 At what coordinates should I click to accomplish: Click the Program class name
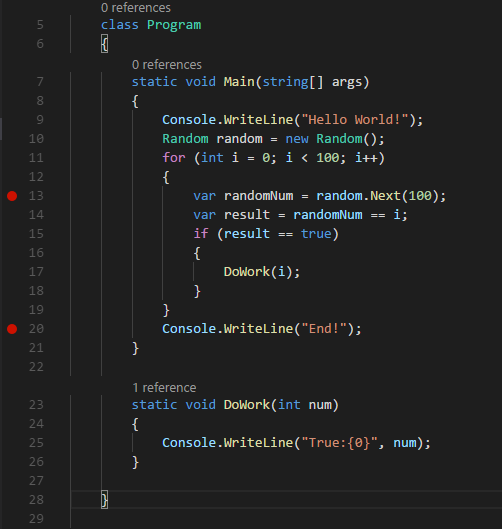tap(174, 25)
